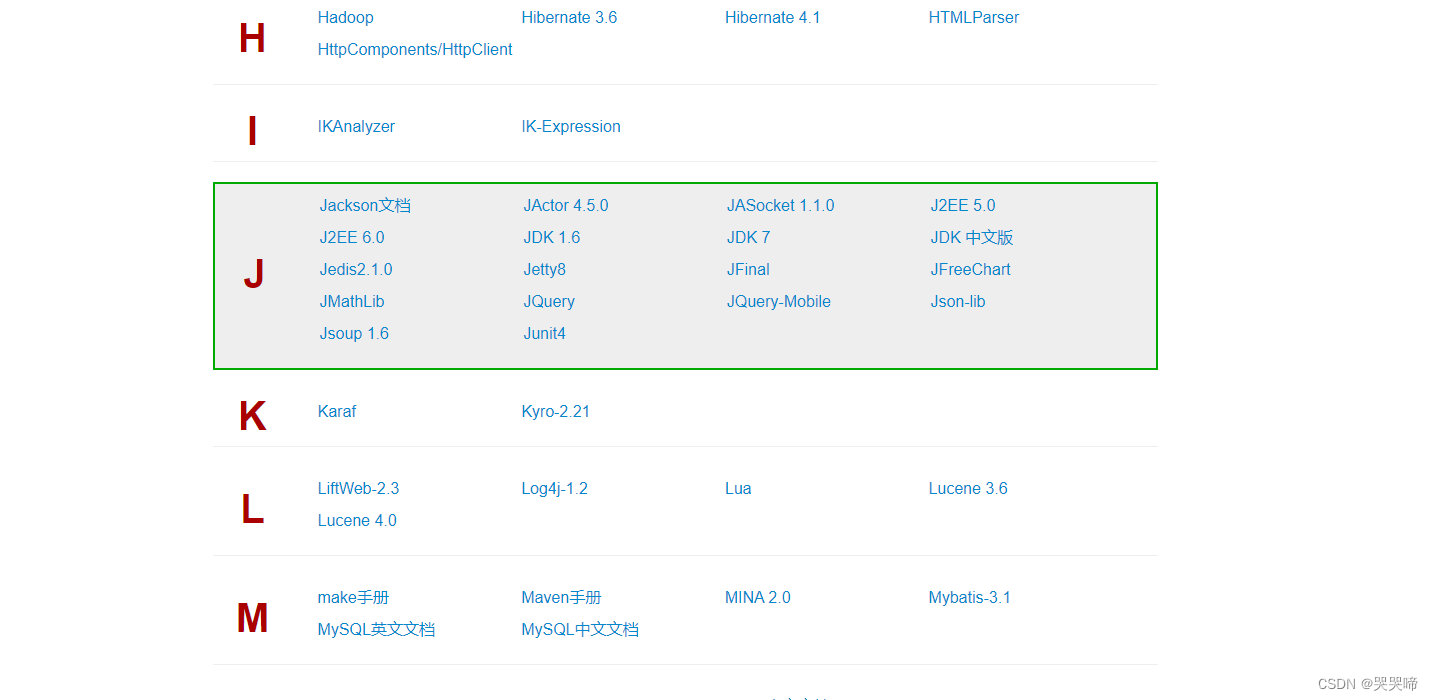Select the MySQL中文文档 link
This screenshot has height=700, width=1433.
coord(580,629)
